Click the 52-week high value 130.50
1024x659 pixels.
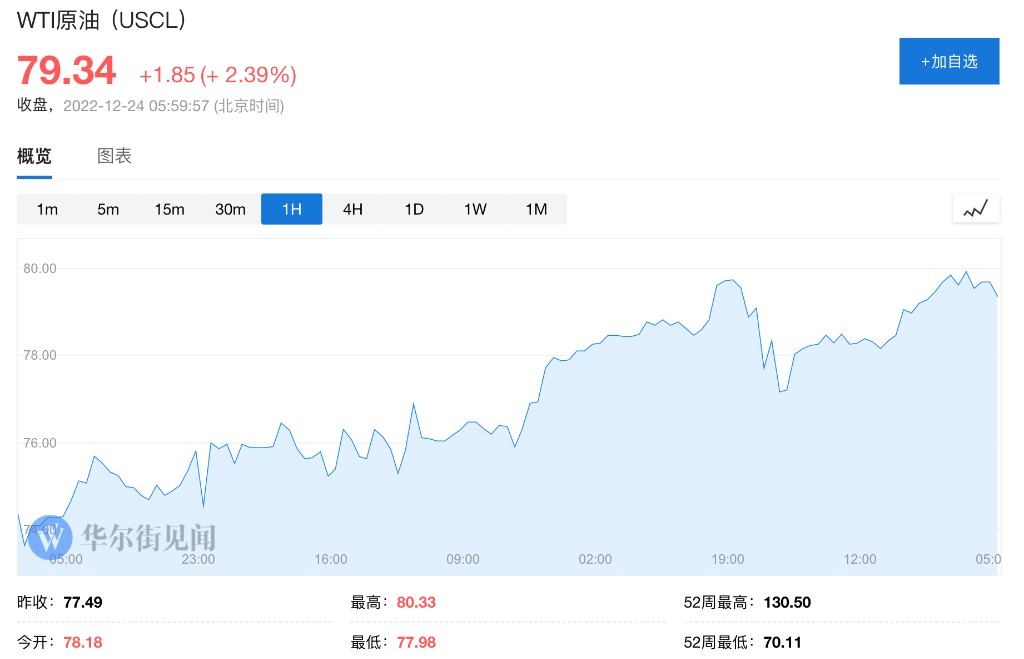click(787, 603)
